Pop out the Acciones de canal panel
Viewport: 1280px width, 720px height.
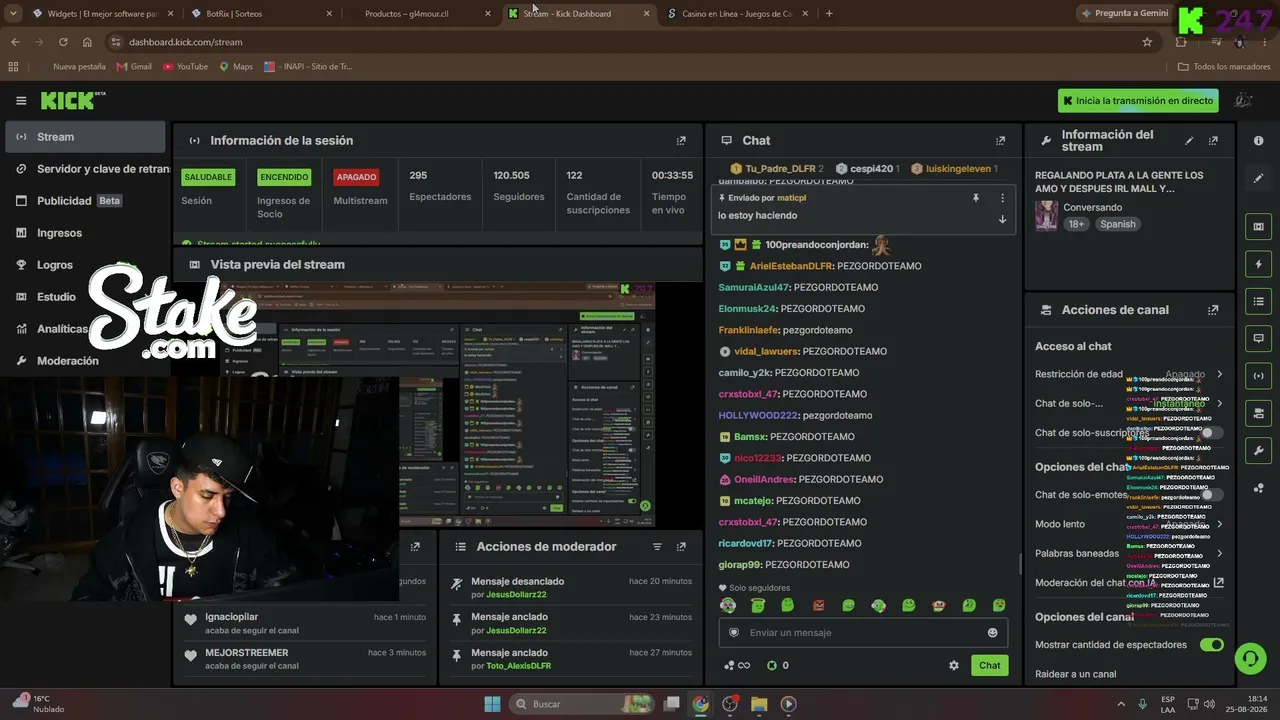pyautogui.click(x=1213, y=310)
